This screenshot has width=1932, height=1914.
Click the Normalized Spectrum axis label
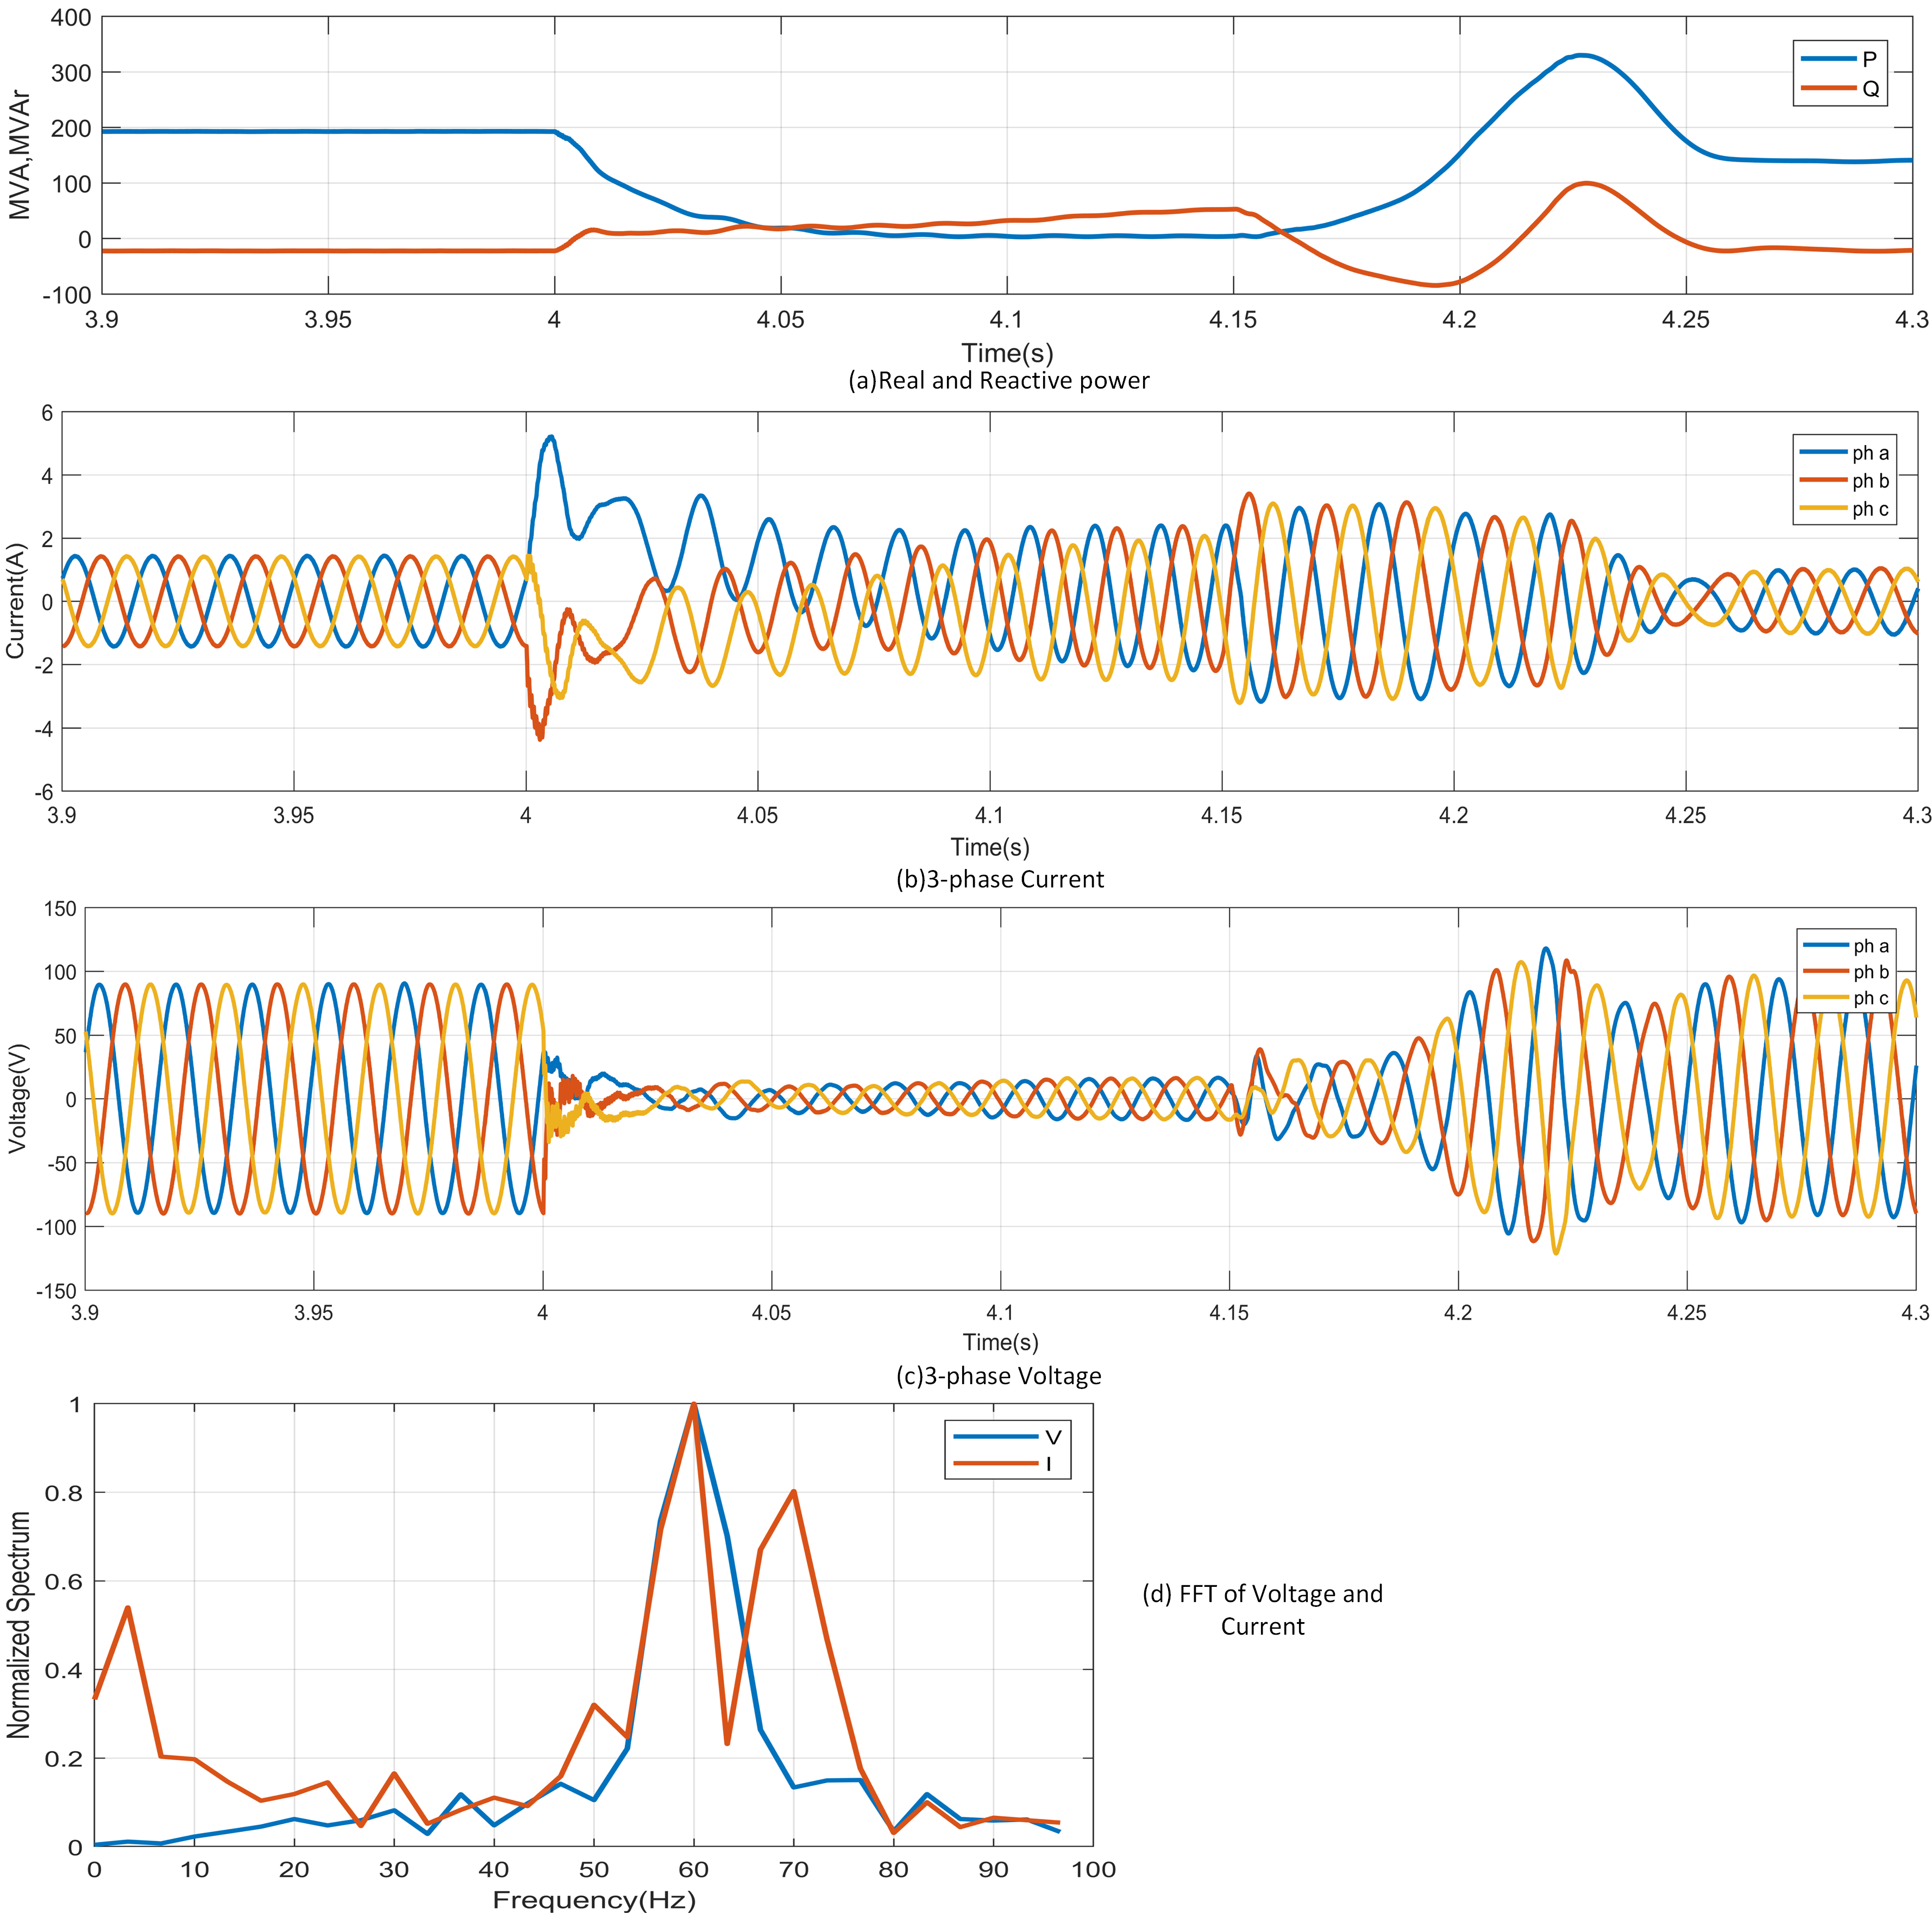click(x=19, y=1624)
